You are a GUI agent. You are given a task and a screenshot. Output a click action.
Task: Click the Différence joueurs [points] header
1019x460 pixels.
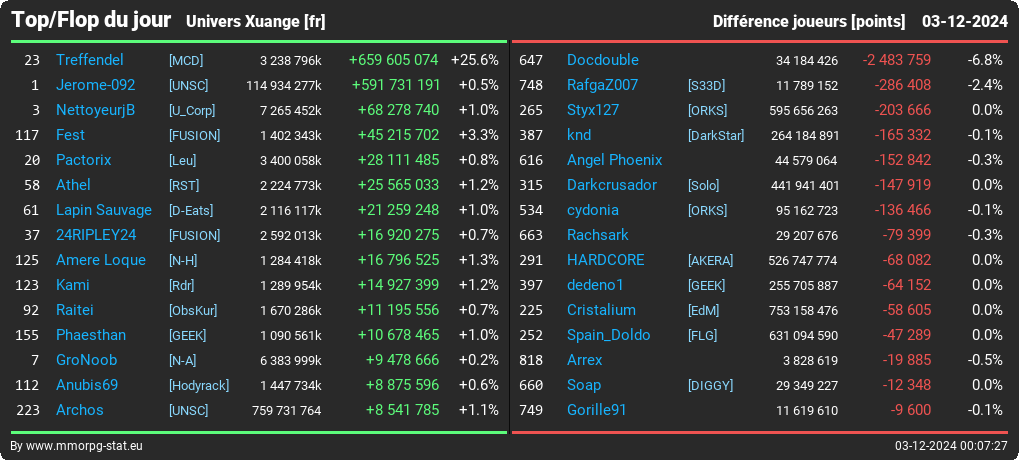pos(808,21)
